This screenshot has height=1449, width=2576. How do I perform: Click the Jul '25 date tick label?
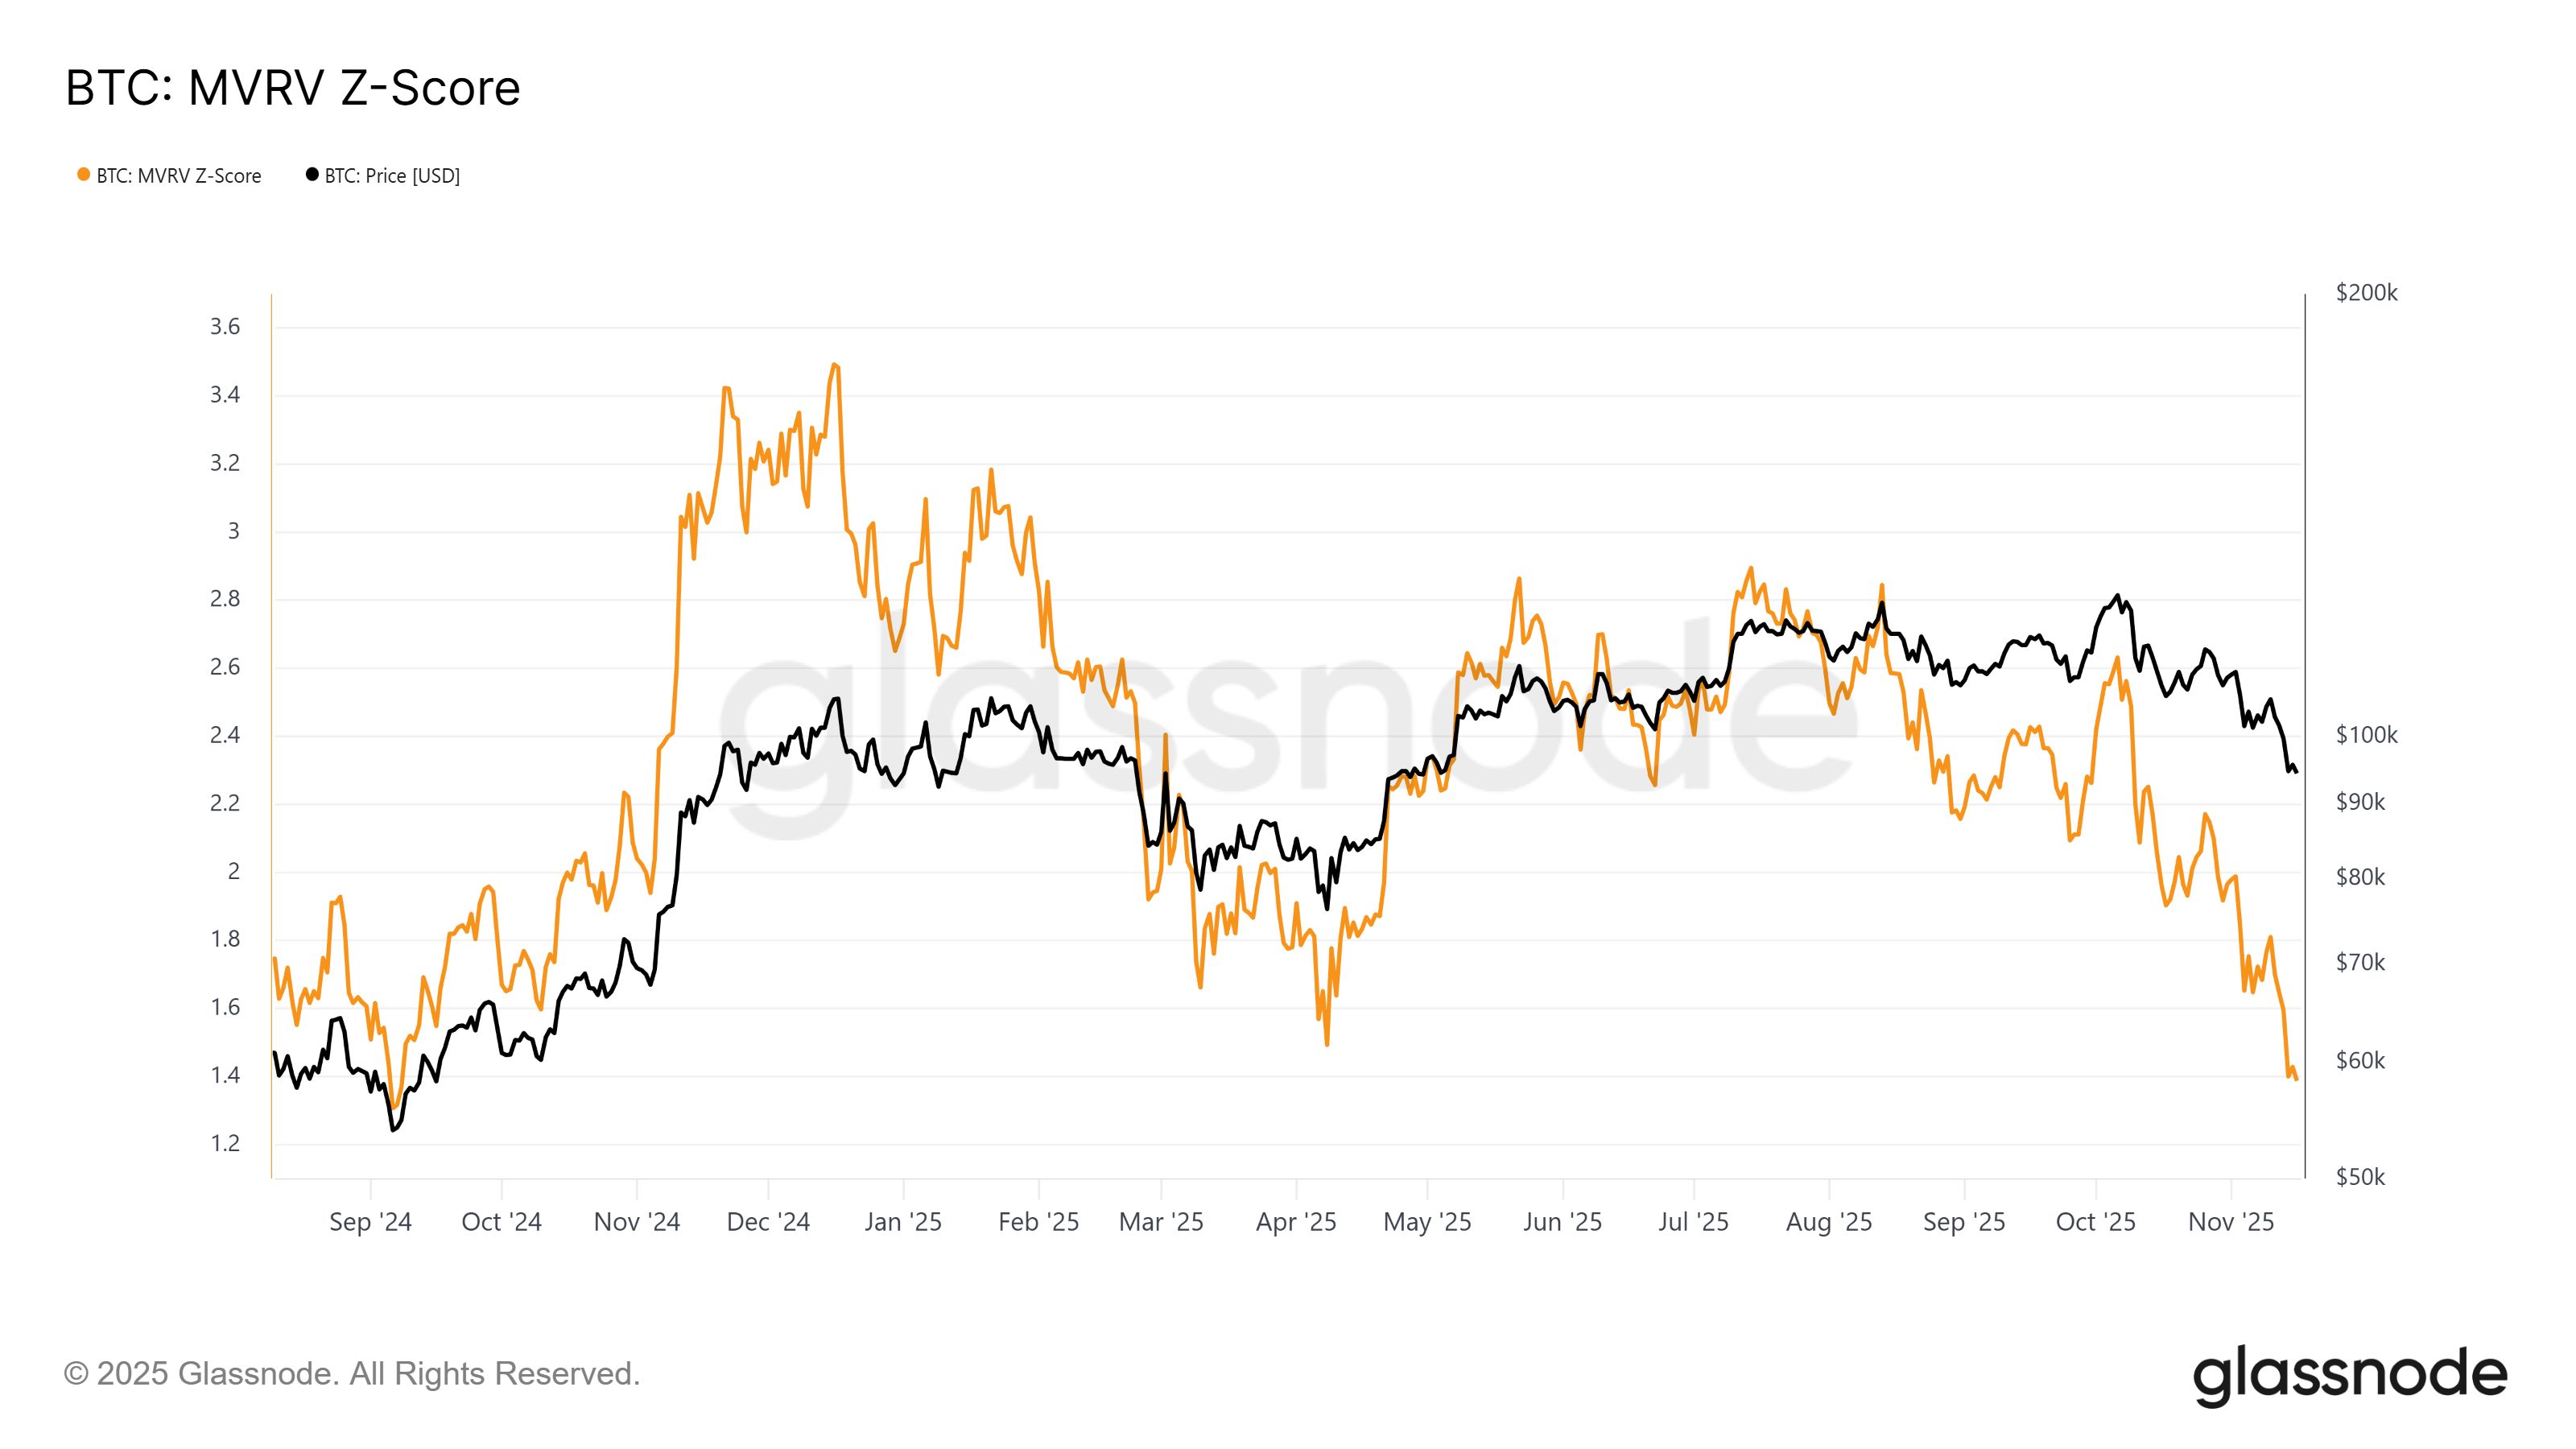pyautogui.click(x=1693, y=1222)
